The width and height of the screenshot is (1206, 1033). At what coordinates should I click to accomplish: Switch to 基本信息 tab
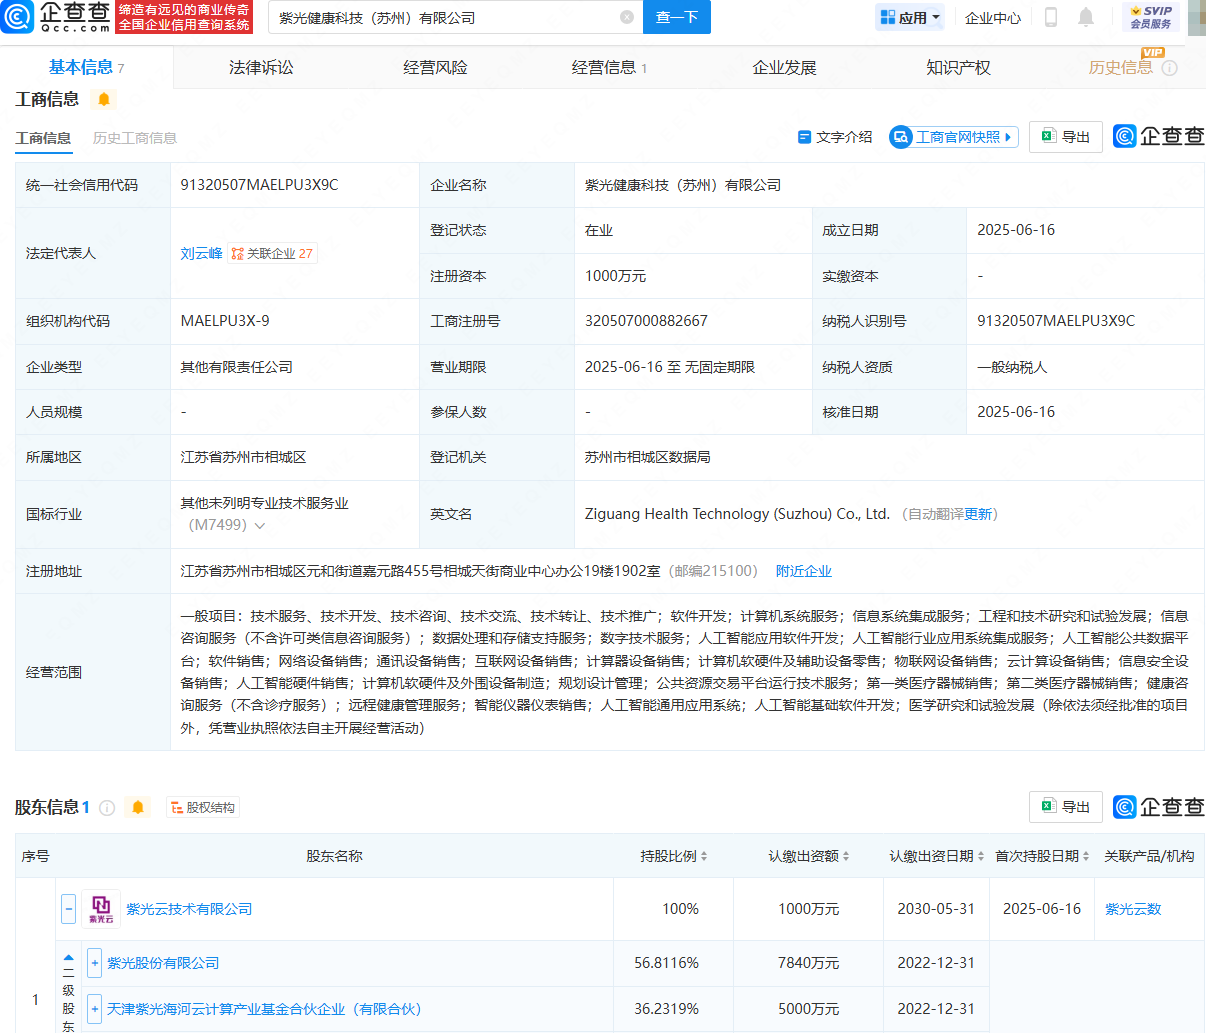[x=86, y=67]
